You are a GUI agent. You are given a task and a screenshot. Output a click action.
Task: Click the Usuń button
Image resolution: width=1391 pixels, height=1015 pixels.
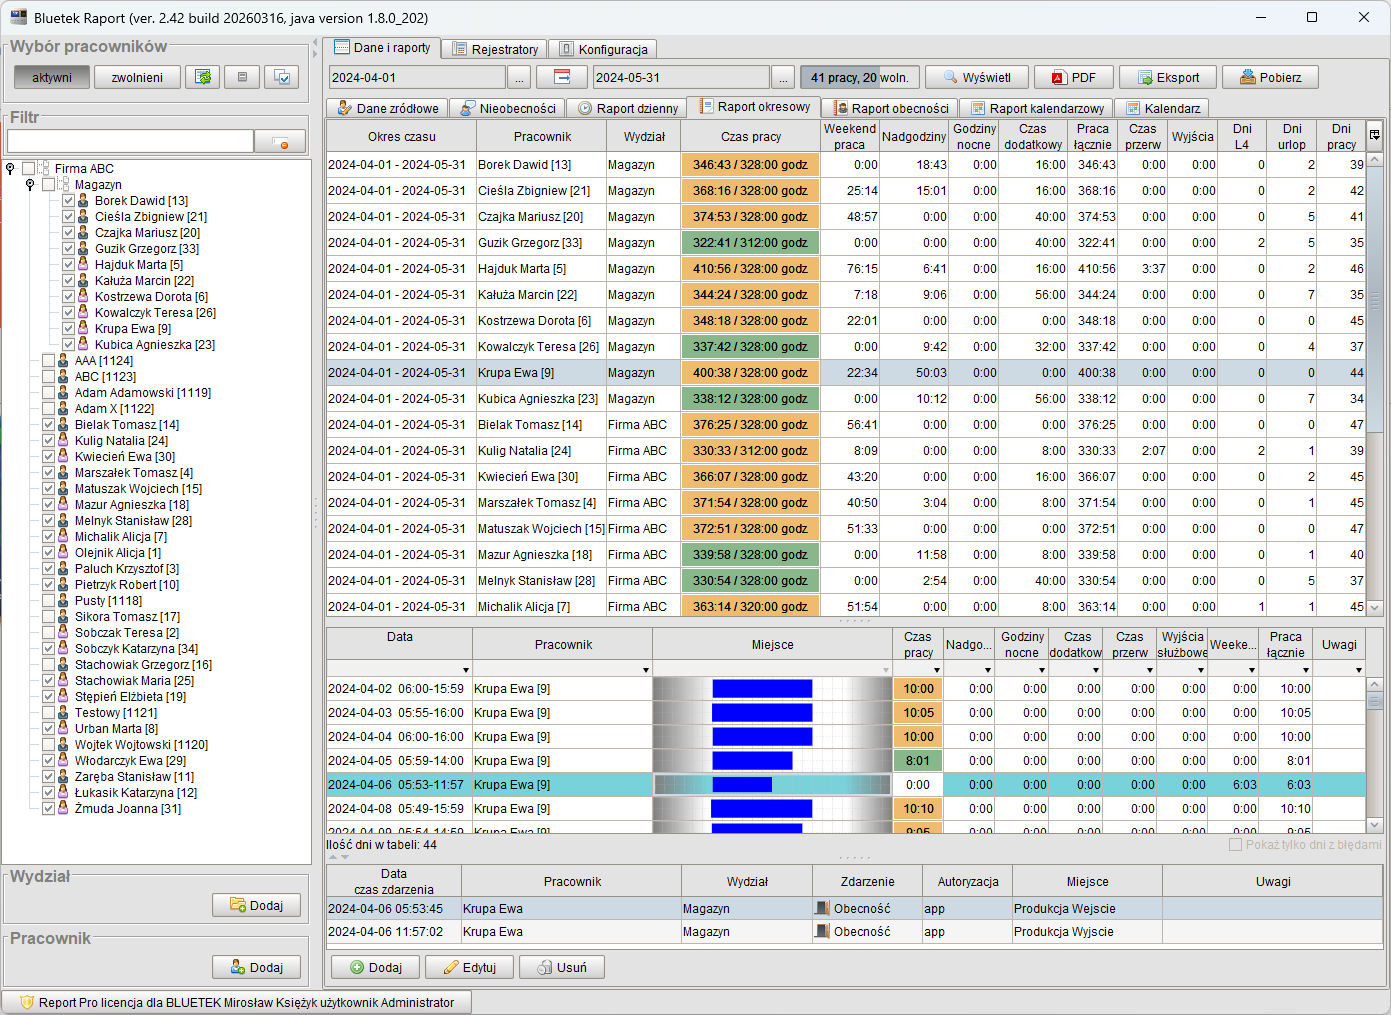tap(561, 967)
